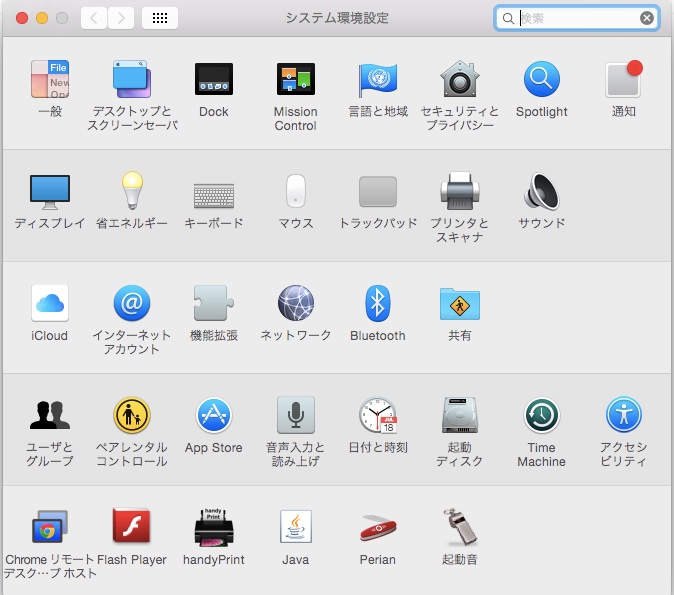The height and width of the screenshot is (595, 674).
Task: Click the show-all grid button
Action: [x=160, y=18]
